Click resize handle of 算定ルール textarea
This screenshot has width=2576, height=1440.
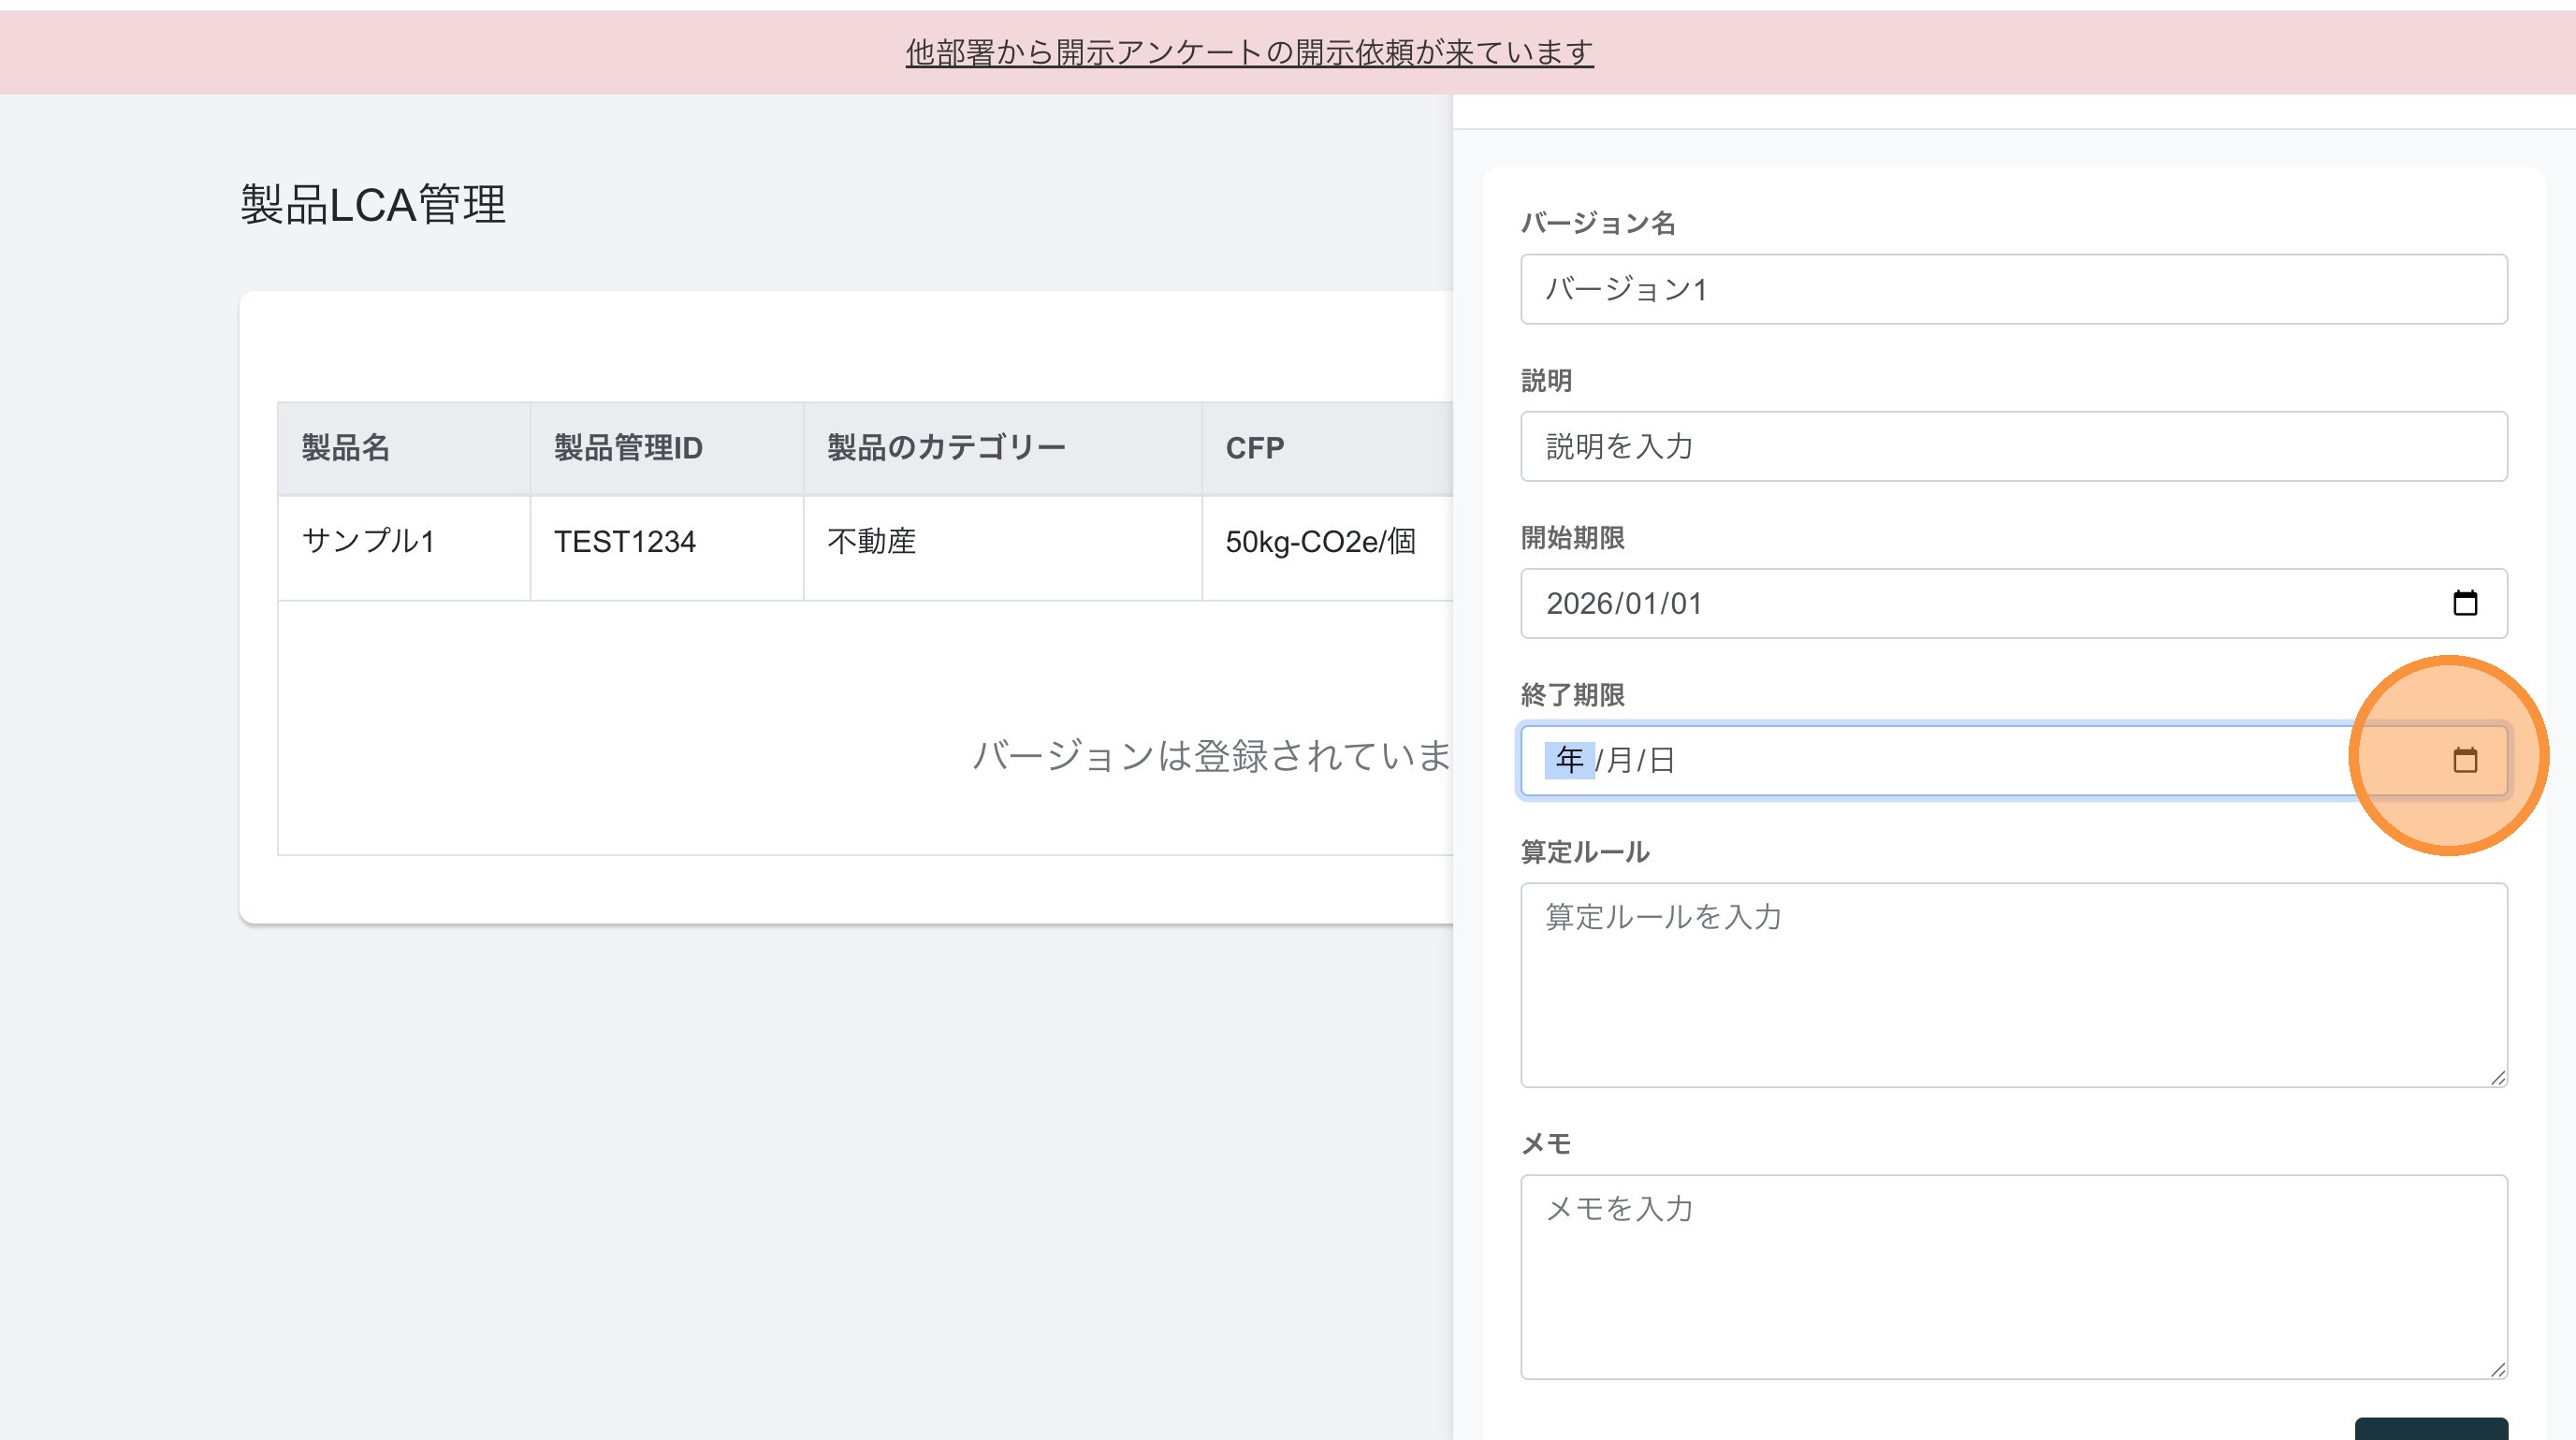tap(2497, 1077)
